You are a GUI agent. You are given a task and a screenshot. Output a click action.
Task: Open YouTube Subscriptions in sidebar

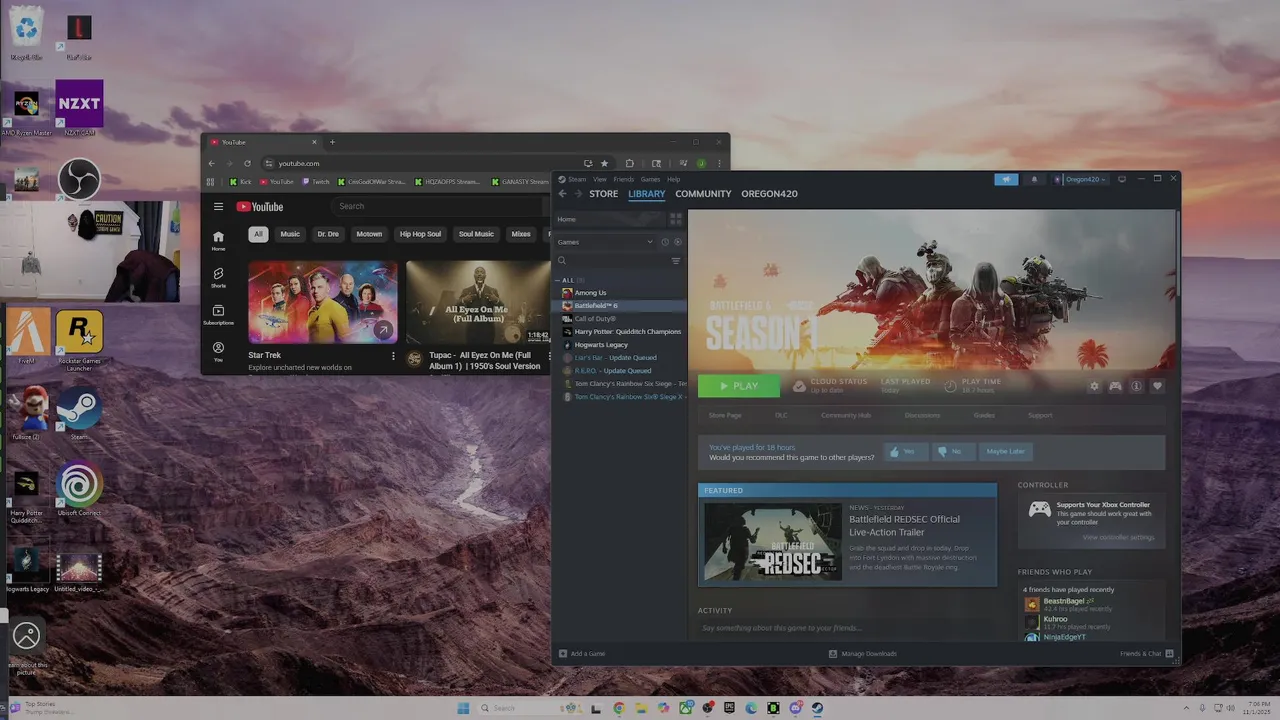[218, 315]
